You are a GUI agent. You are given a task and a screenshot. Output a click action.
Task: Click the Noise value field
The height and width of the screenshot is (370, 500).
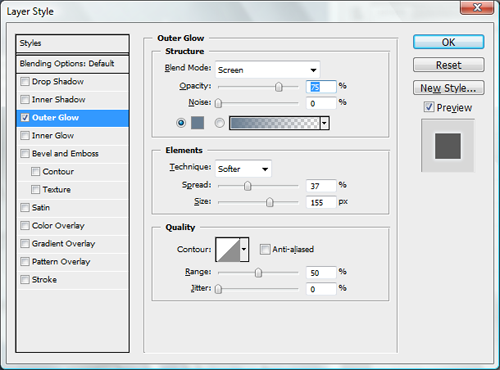click(321, 103)
